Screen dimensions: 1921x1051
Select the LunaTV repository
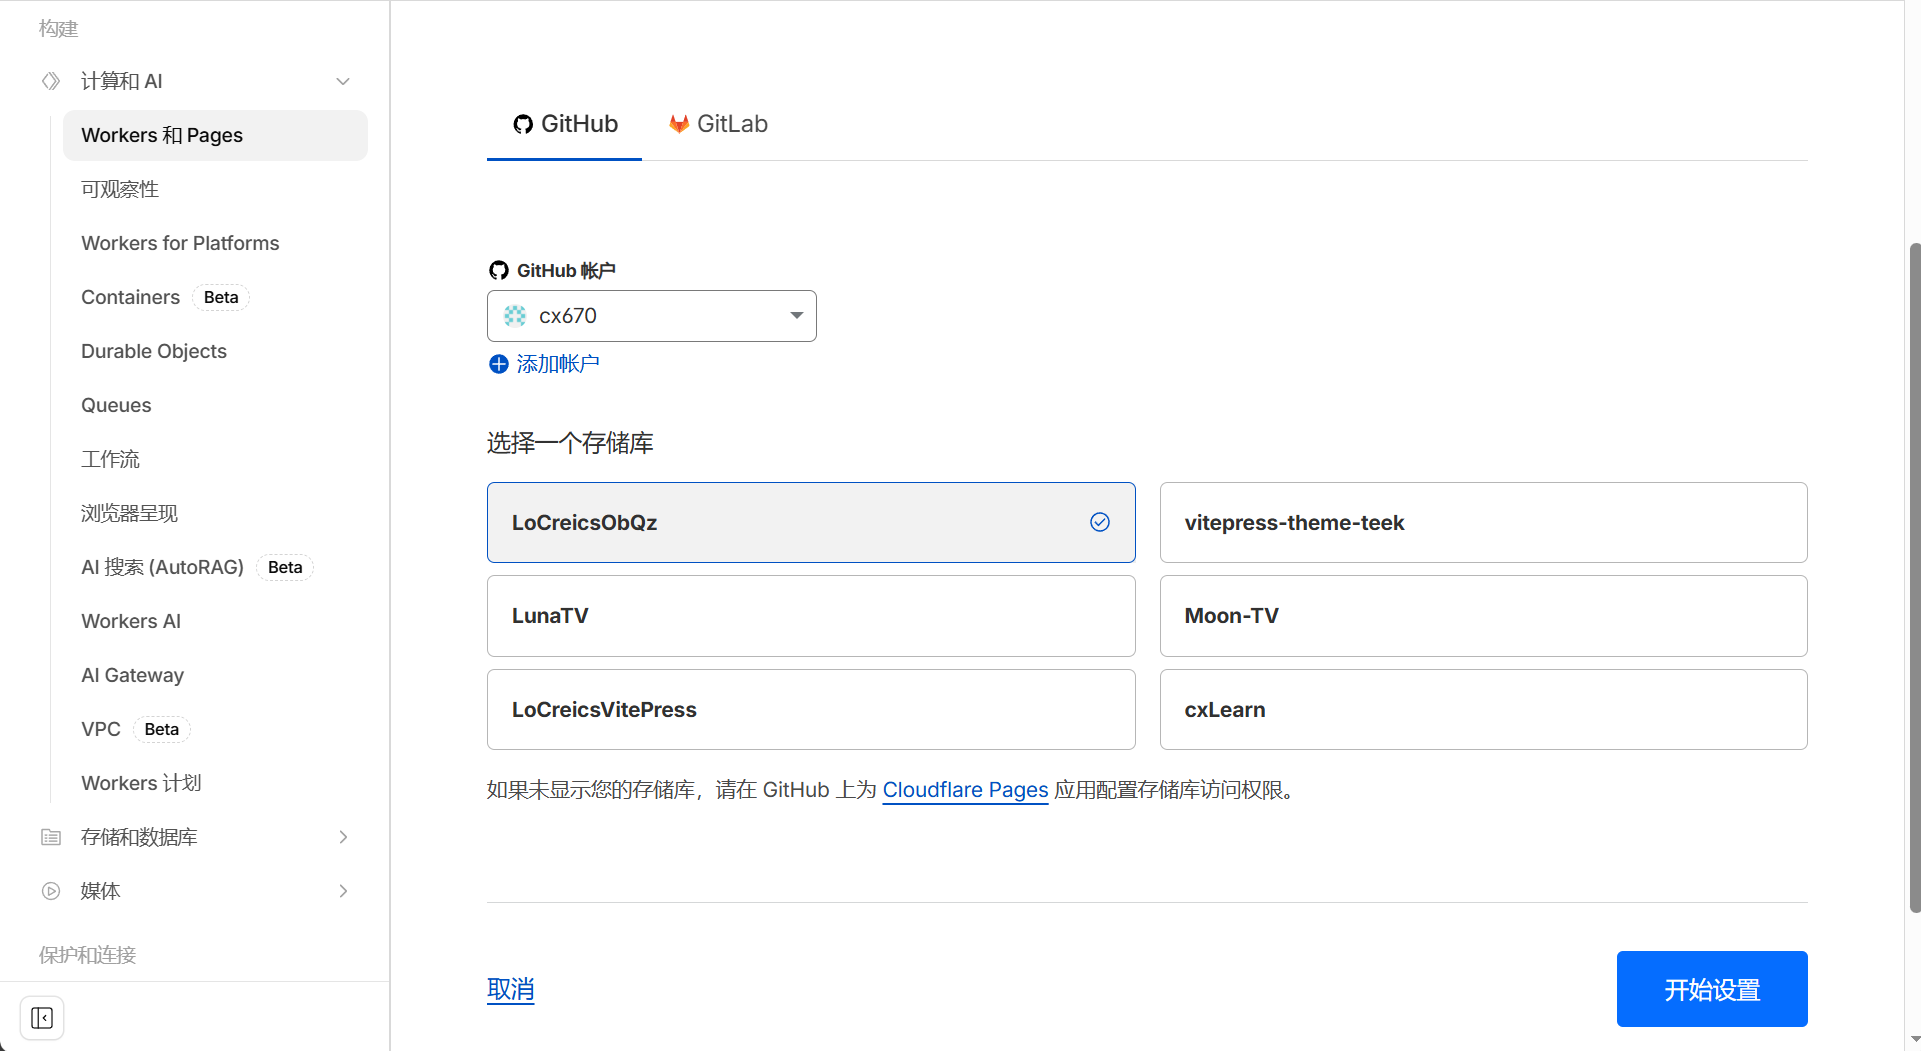pos(810,616)
